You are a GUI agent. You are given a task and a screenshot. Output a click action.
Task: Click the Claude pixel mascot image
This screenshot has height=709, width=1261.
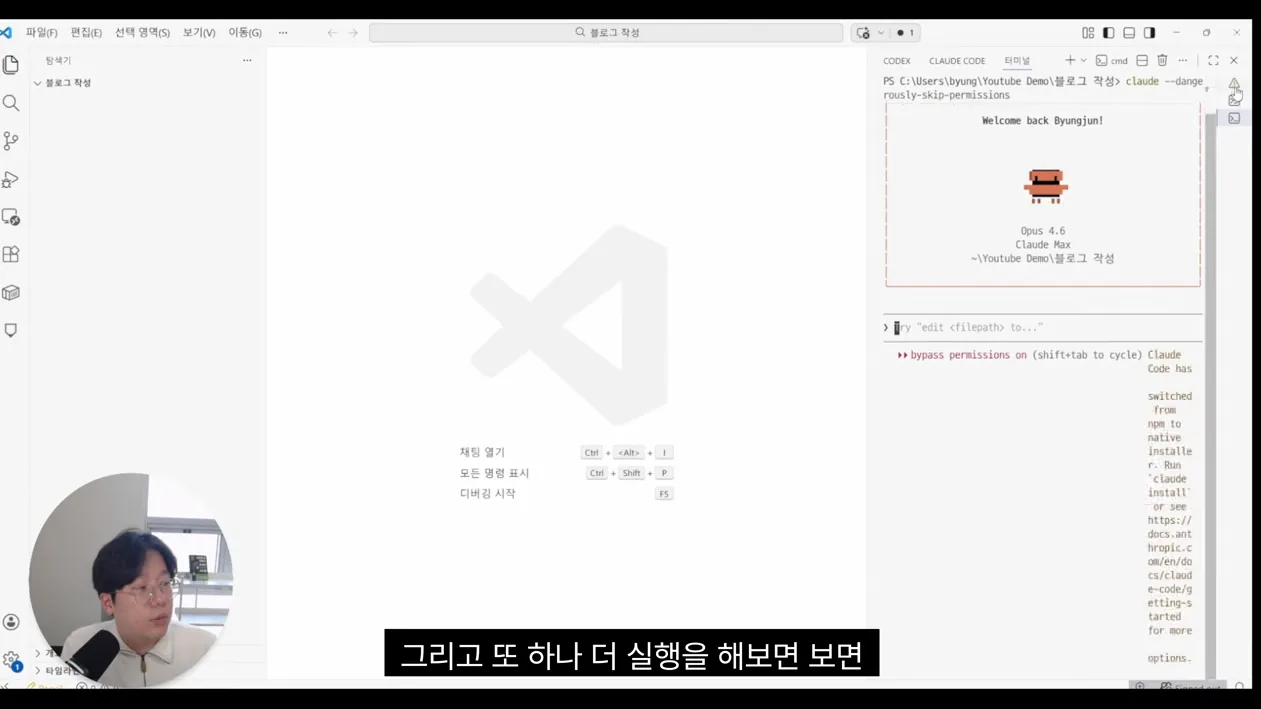(x=1045, y=187)
